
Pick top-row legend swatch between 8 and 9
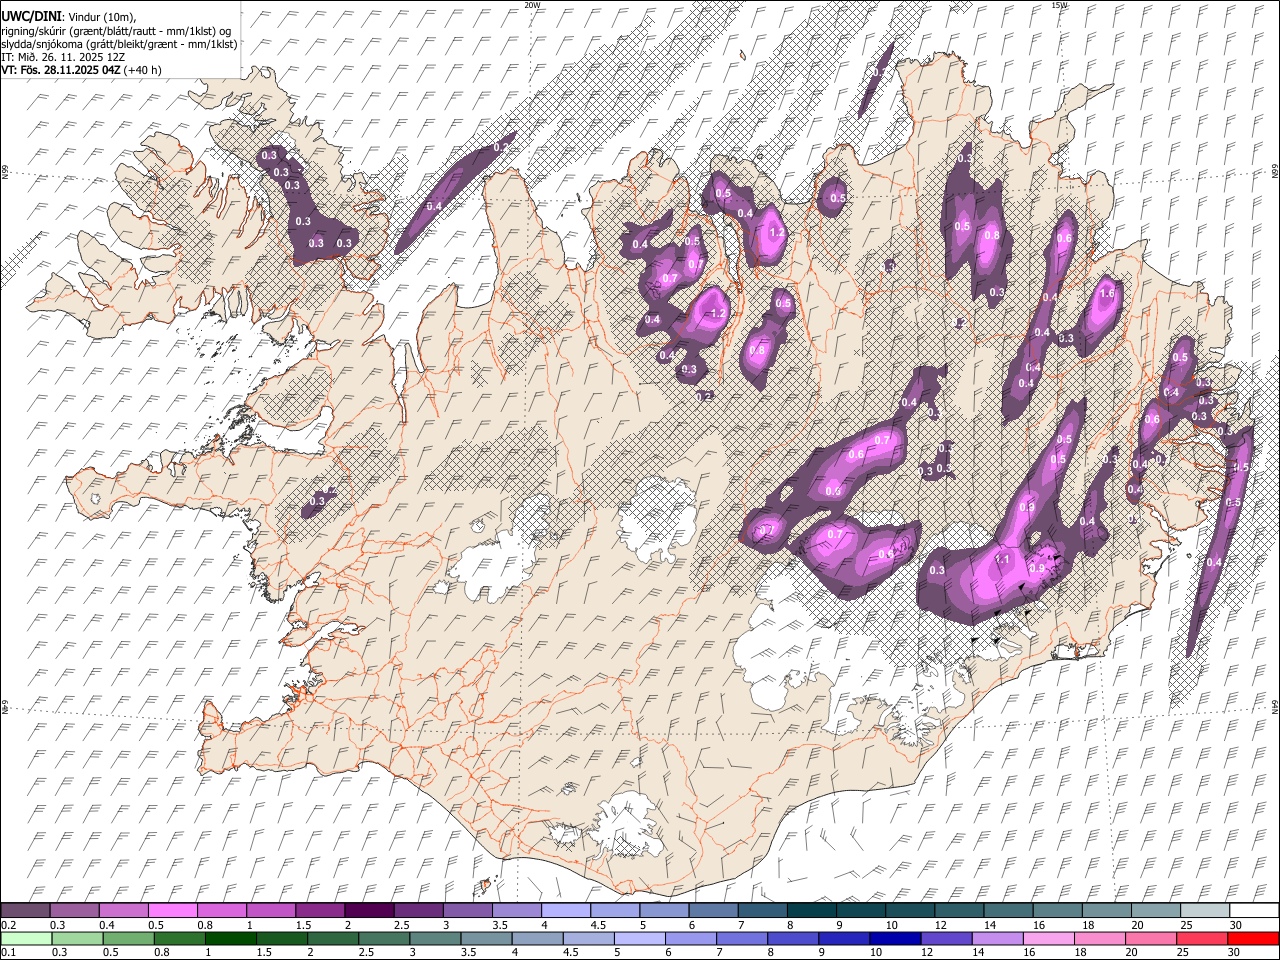811,911
